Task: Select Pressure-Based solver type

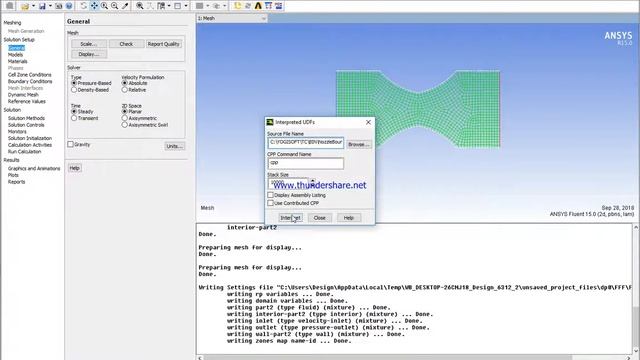Action: pyautogui.click(x=74, y=83)
